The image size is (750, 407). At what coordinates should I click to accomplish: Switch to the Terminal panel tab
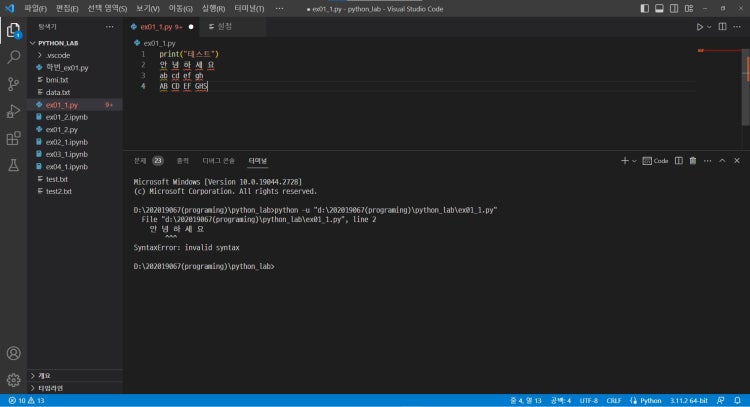(258, 161)
